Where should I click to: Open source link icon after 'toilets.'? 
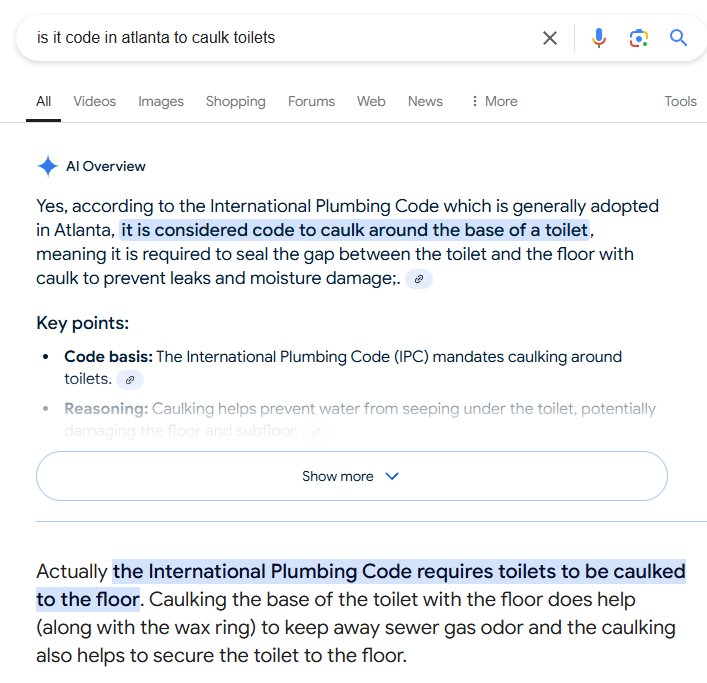130,380
